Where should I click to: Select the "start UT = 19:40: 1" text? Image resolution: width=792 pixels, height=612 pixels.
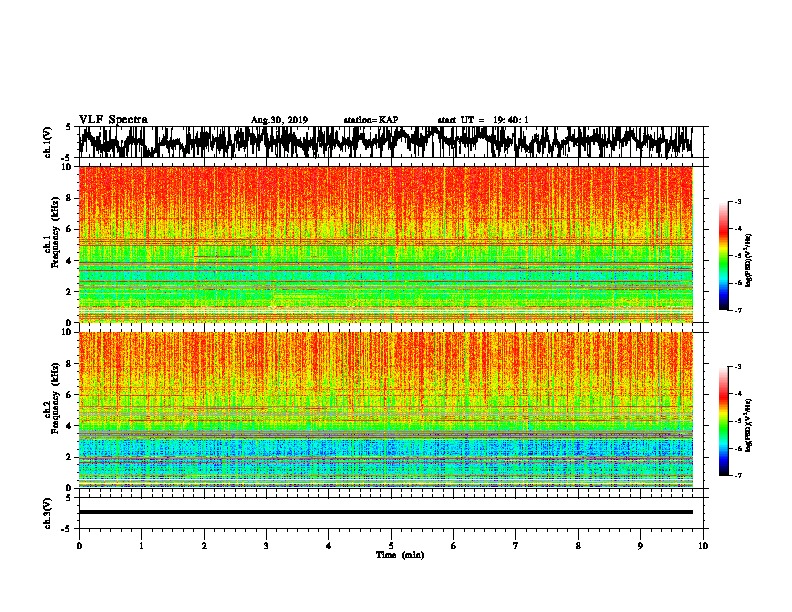(x=483, y=120)
